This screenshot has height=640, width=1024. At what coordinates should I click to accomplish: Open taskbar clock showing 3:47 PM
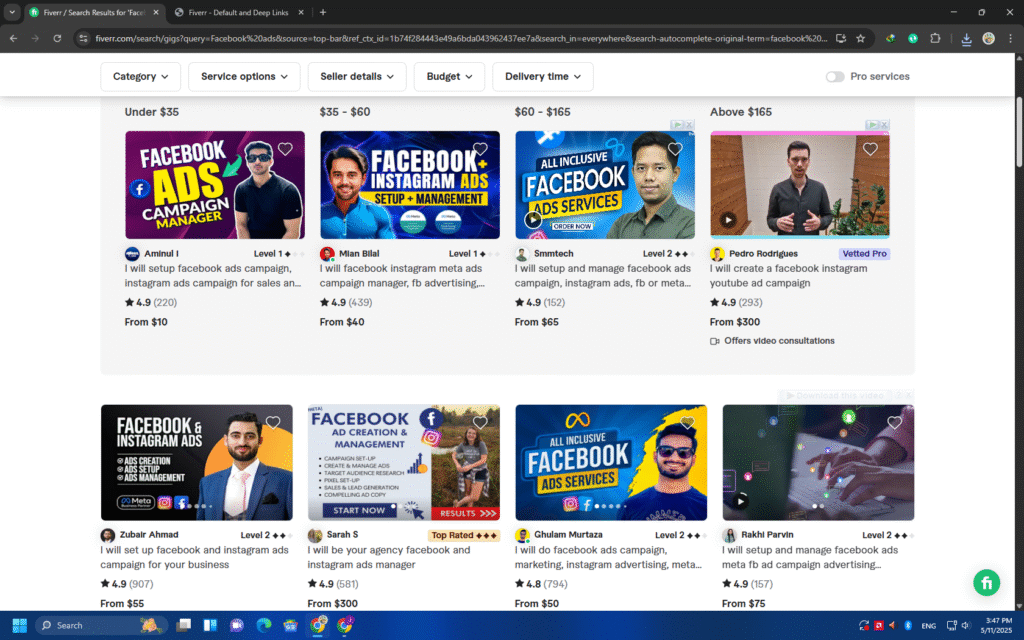pyautogui.click(x=999, y=625)
